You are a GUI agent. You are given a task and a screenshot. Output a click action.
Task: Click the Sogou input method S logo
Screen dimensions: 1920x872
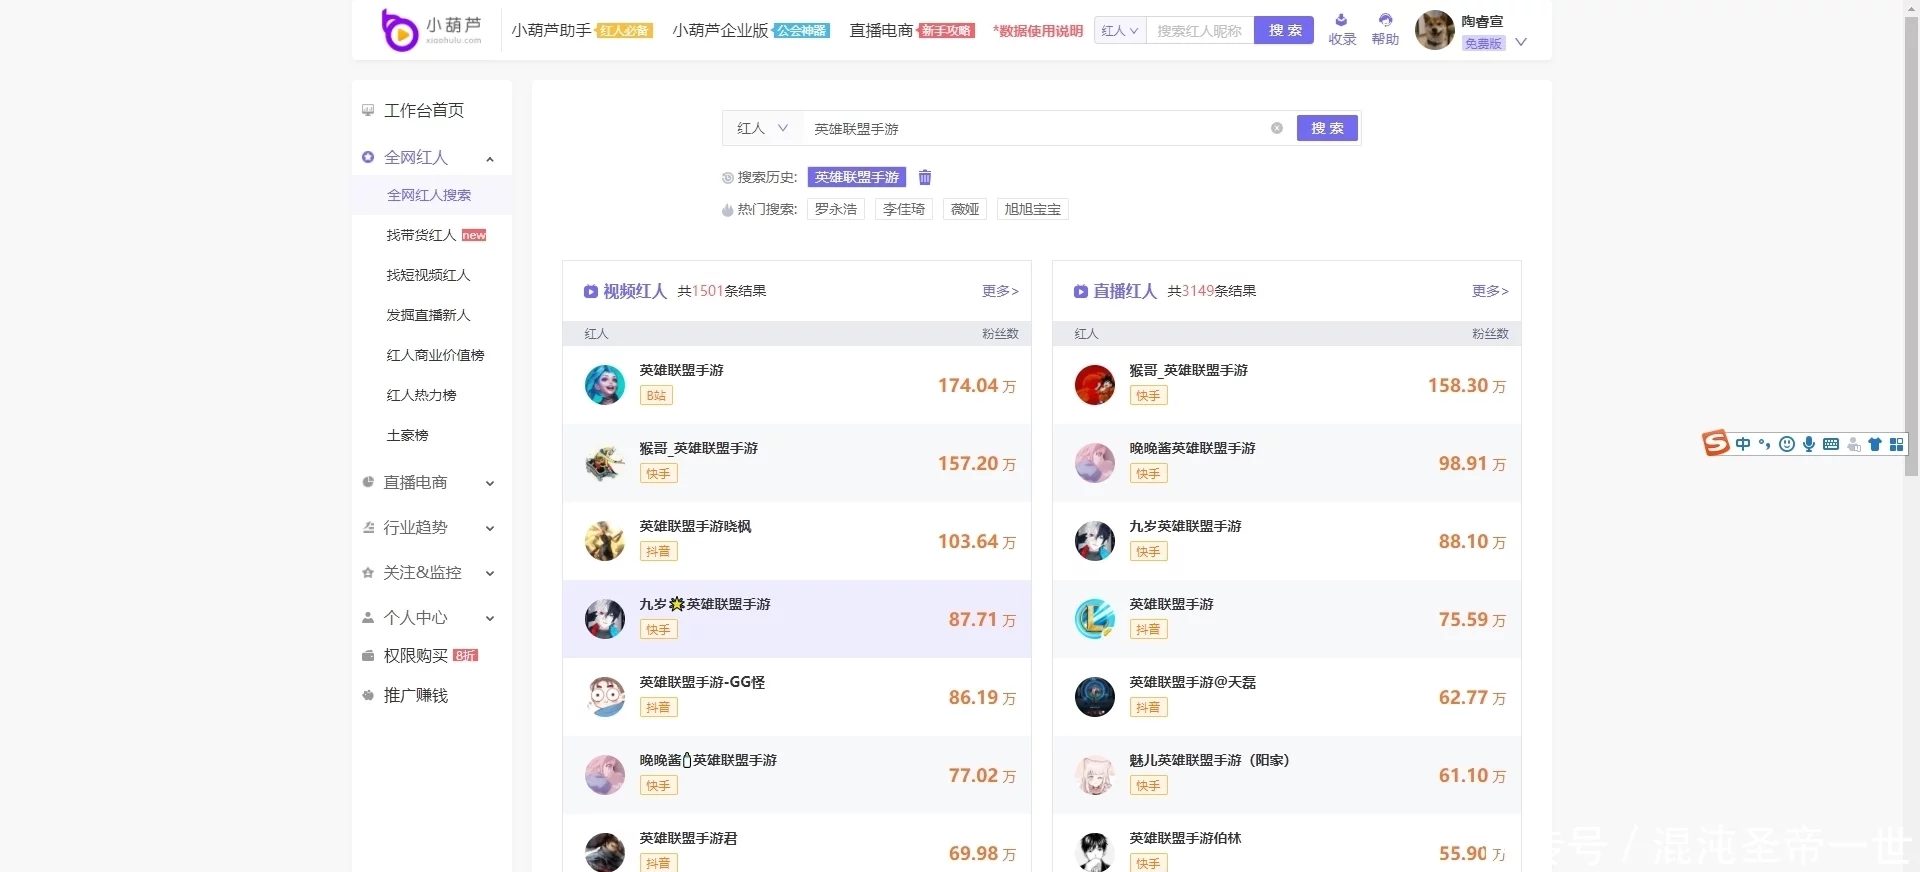tap(1716, 443)
